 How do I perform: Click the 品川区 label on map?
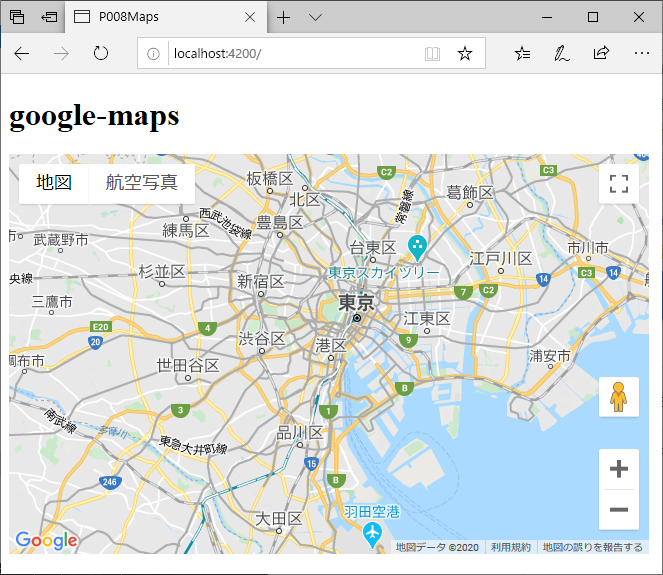[x=300, y=433]
